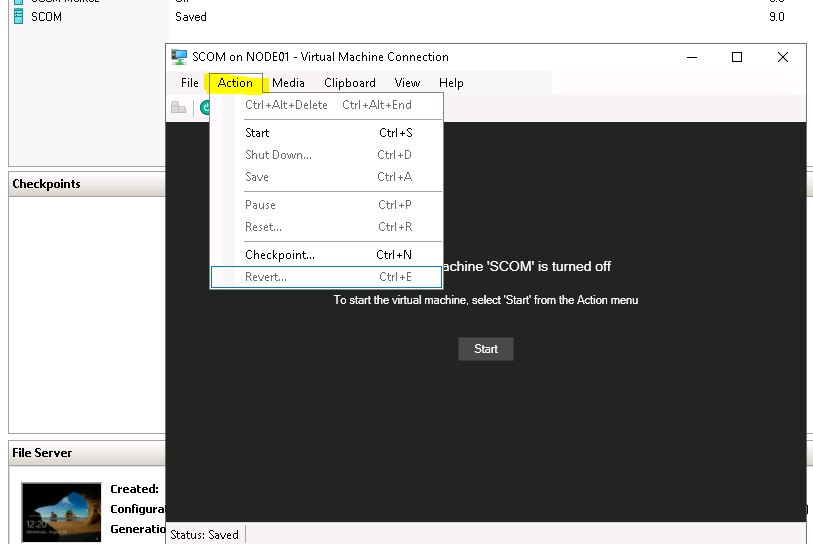Choose Checkpoint... in the Action menu
This screenshot has width=813, height=544.
[327, 255]
